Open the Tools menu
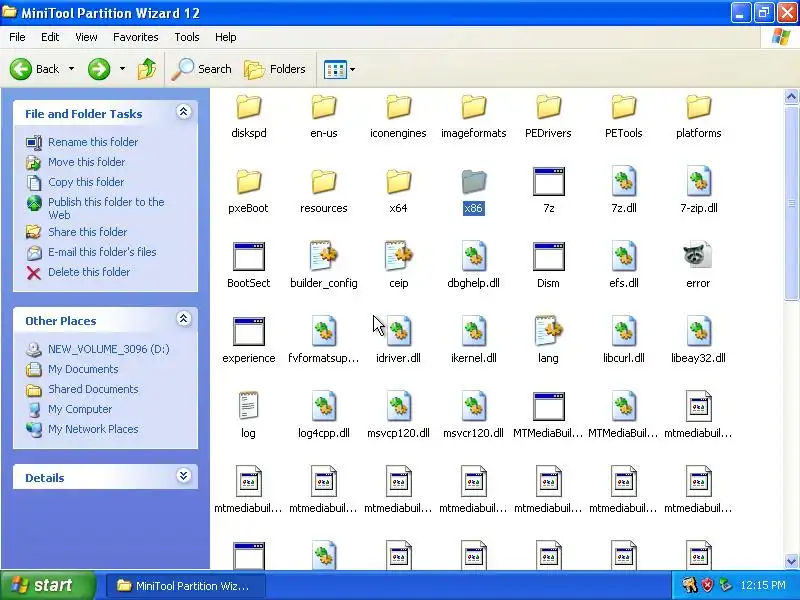 [x=187, y=37]
